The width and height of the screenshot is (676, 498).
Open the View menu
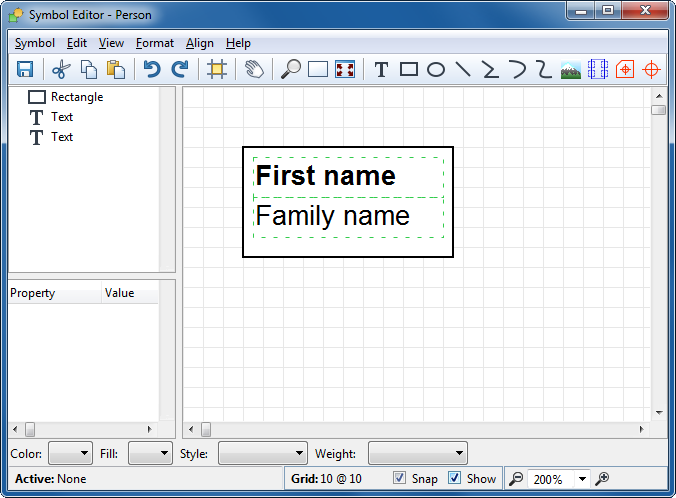pos(111,43)
